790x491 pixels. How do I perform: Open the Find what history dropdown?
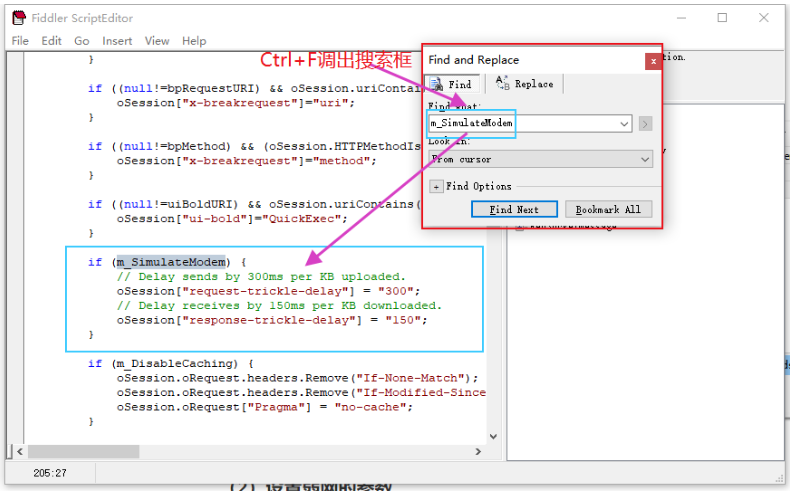tap(624, 123)
